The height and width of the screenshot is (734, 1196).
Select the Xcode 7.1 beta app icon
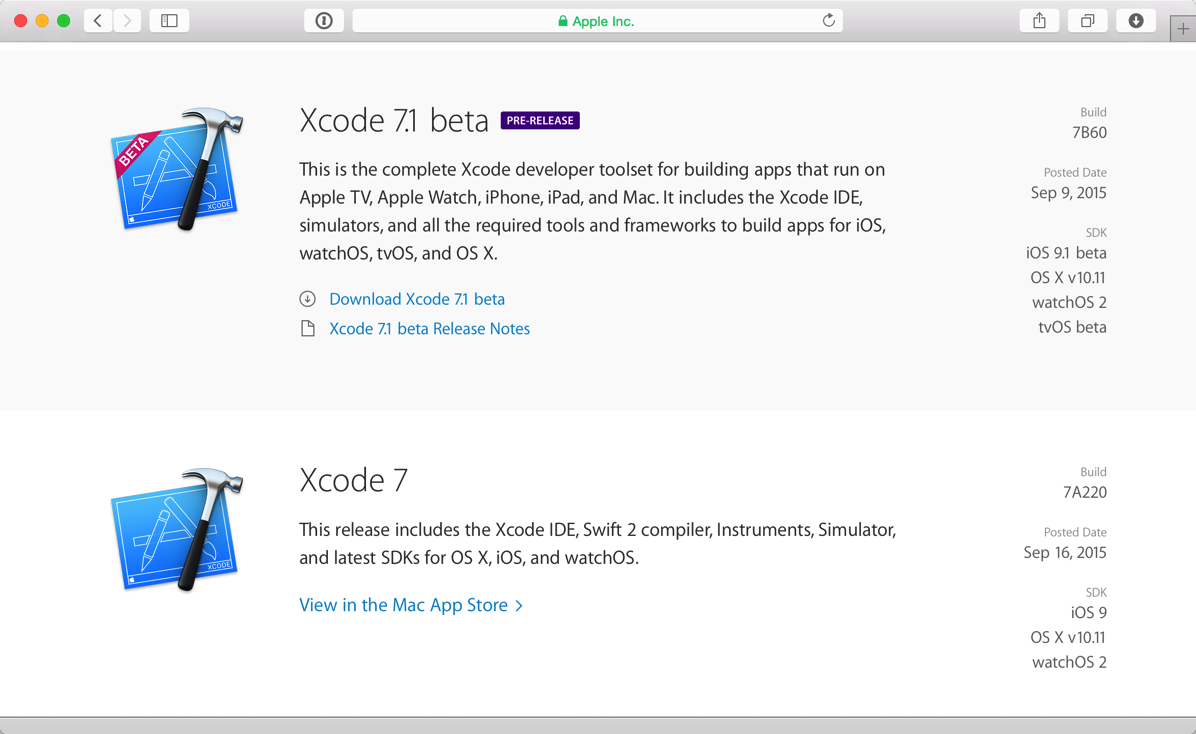tap(176, 170)
